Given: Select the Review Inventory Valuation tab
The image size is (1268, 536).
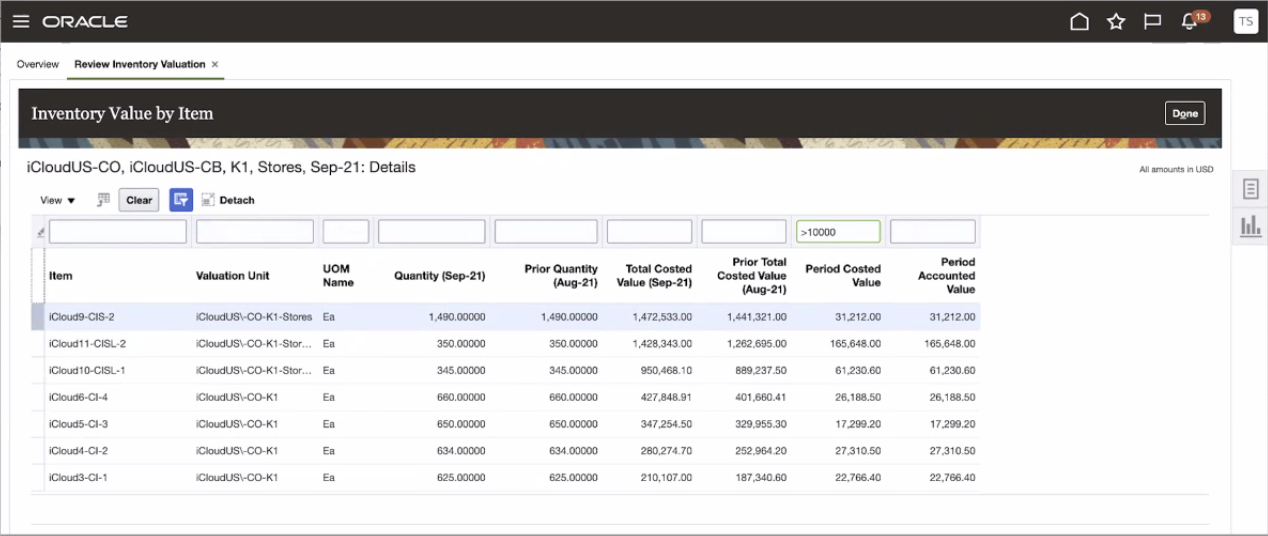Looking at the screenshot, I should coord(140,64).
